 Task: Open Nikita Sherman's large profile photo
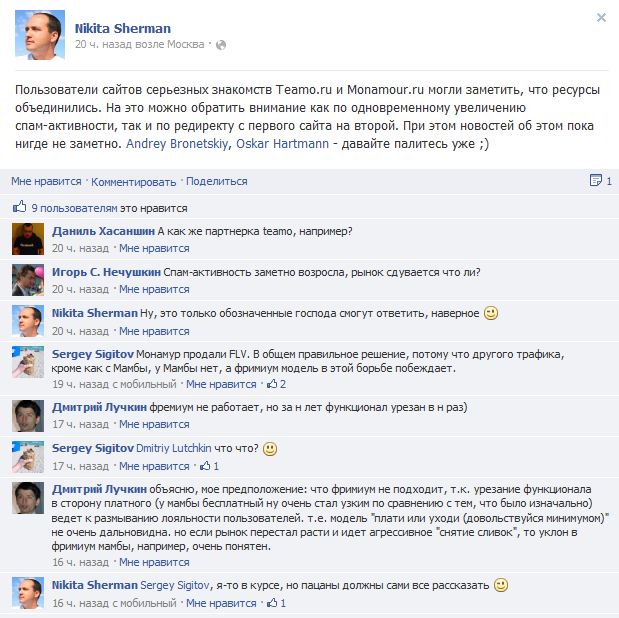coord(39,34)
